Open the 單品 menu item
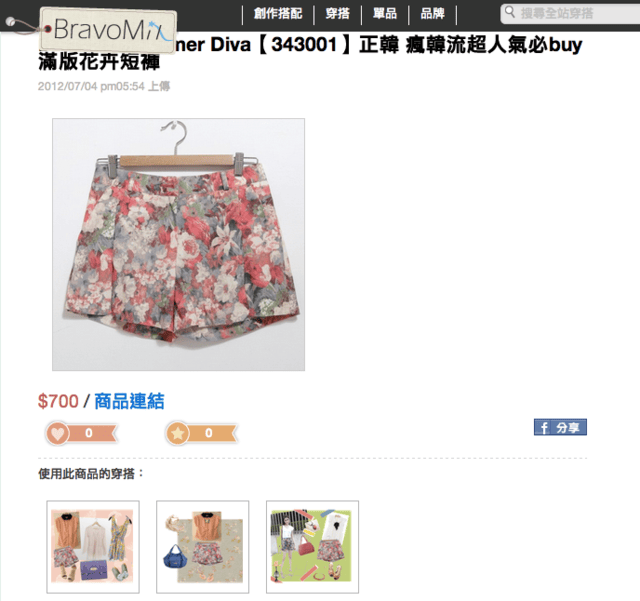Image resolution: width=640 pixels, height=601 pixels. 385,13
